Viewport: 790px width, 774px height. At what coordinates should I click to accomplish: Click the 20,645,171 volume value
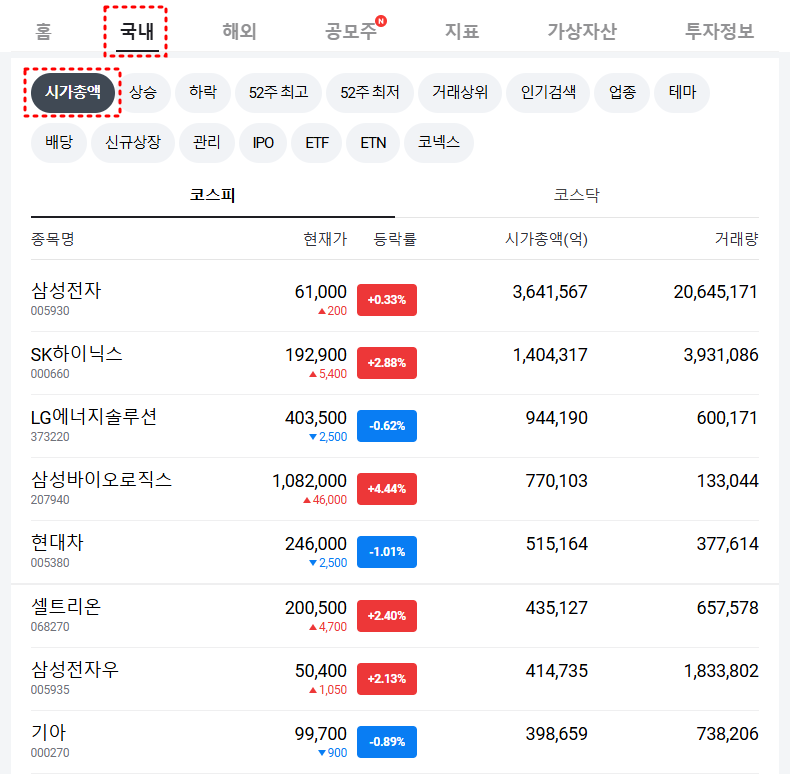tap(715, 292)
